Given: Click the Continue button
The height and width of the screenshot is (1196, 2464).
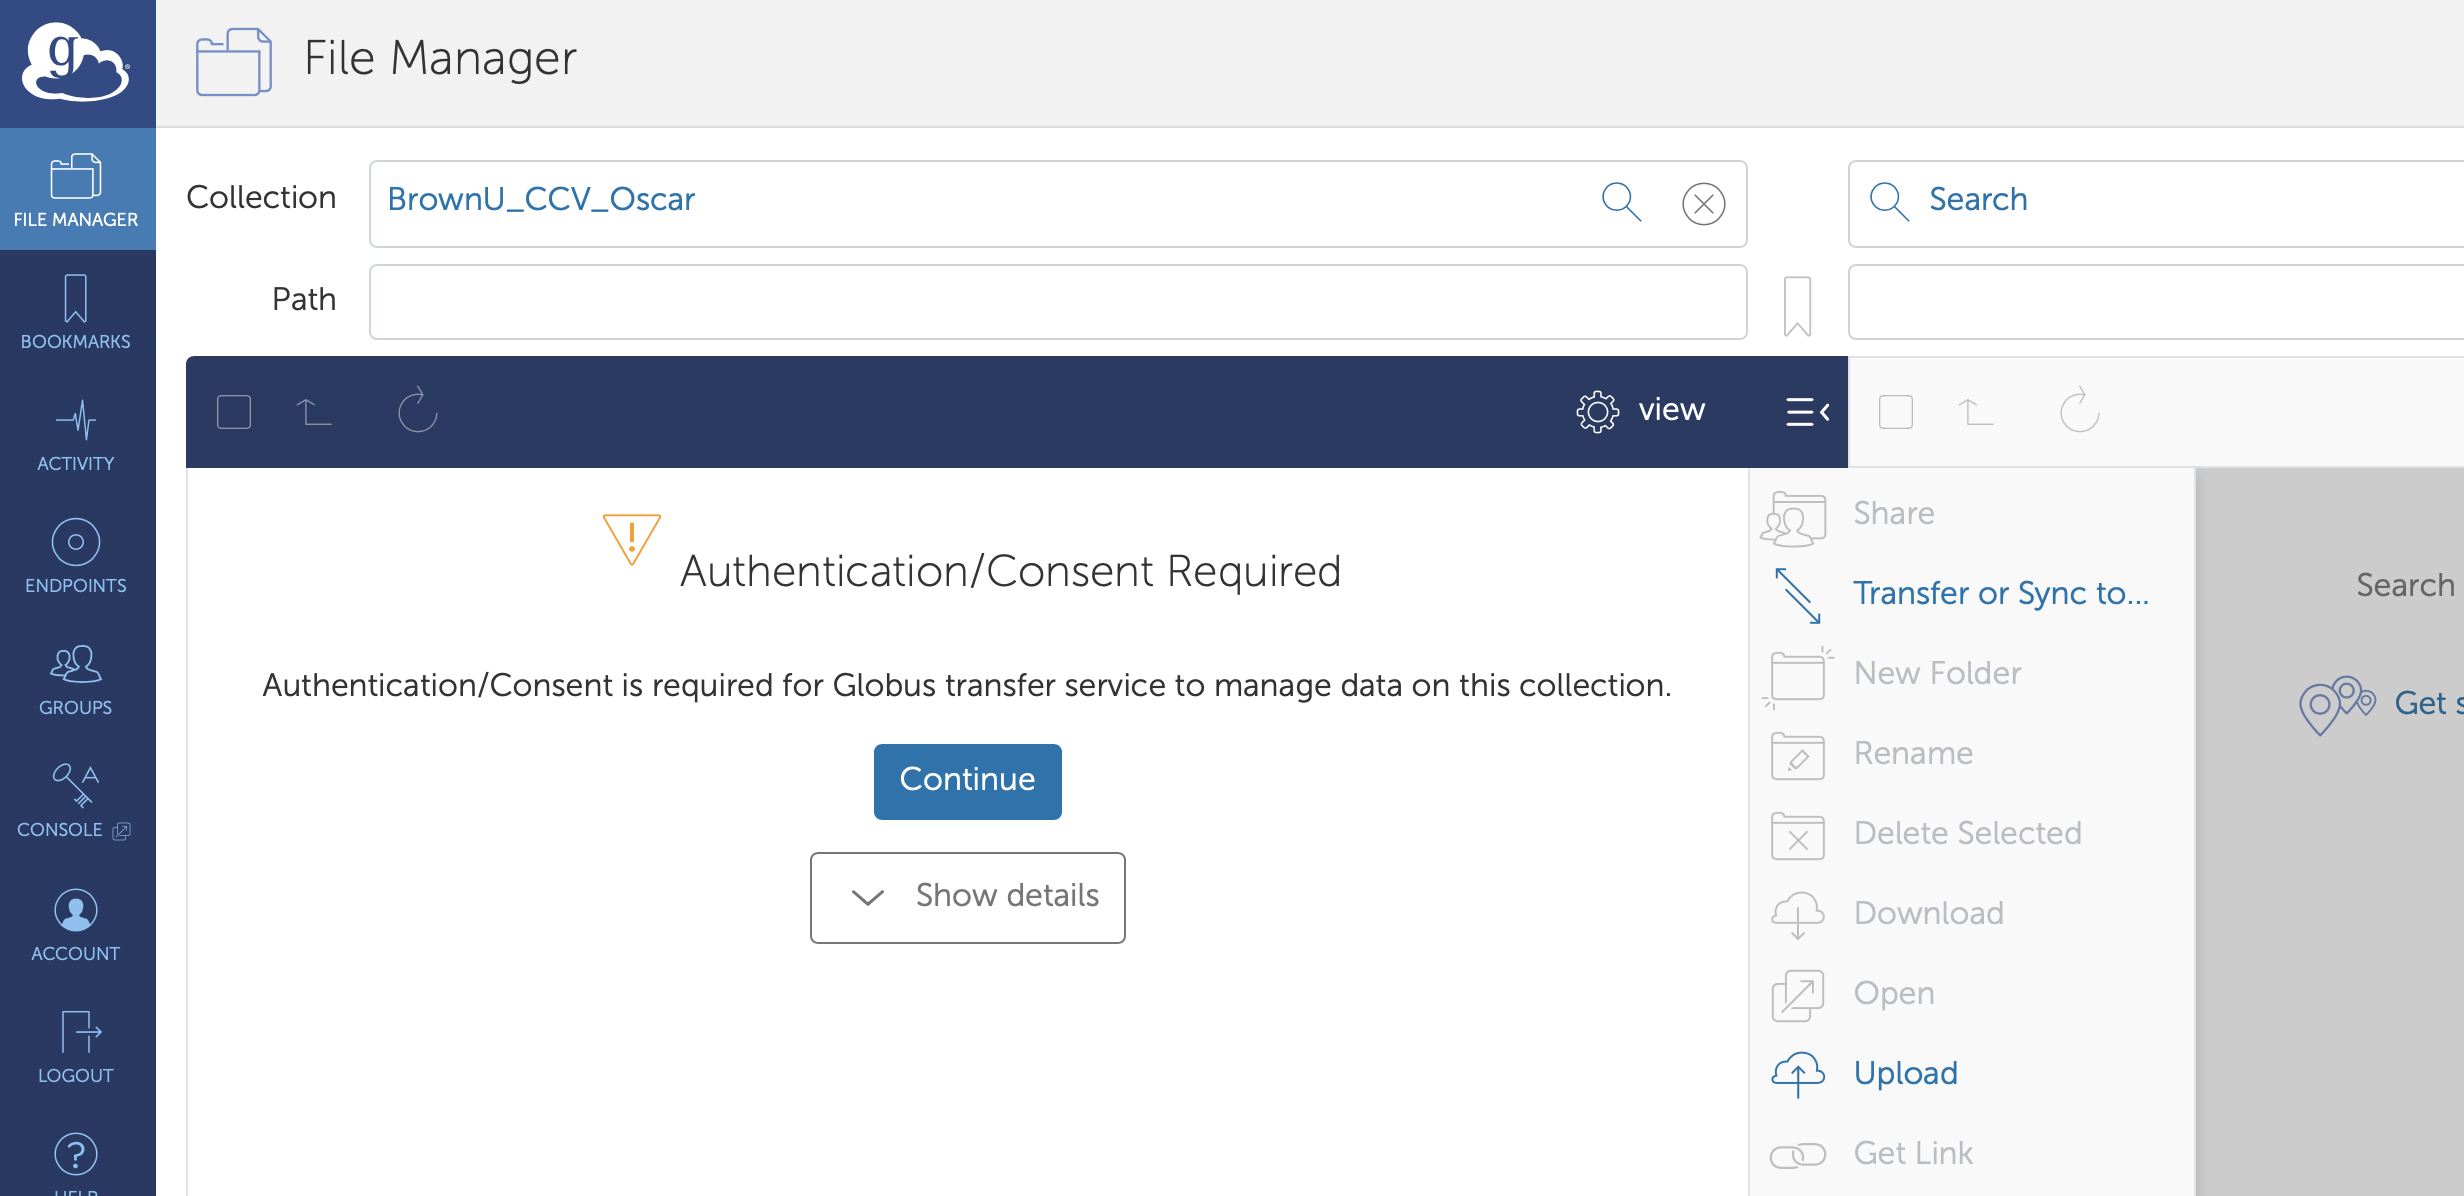Looking at the screenshot, I should (x=968, y=781).
